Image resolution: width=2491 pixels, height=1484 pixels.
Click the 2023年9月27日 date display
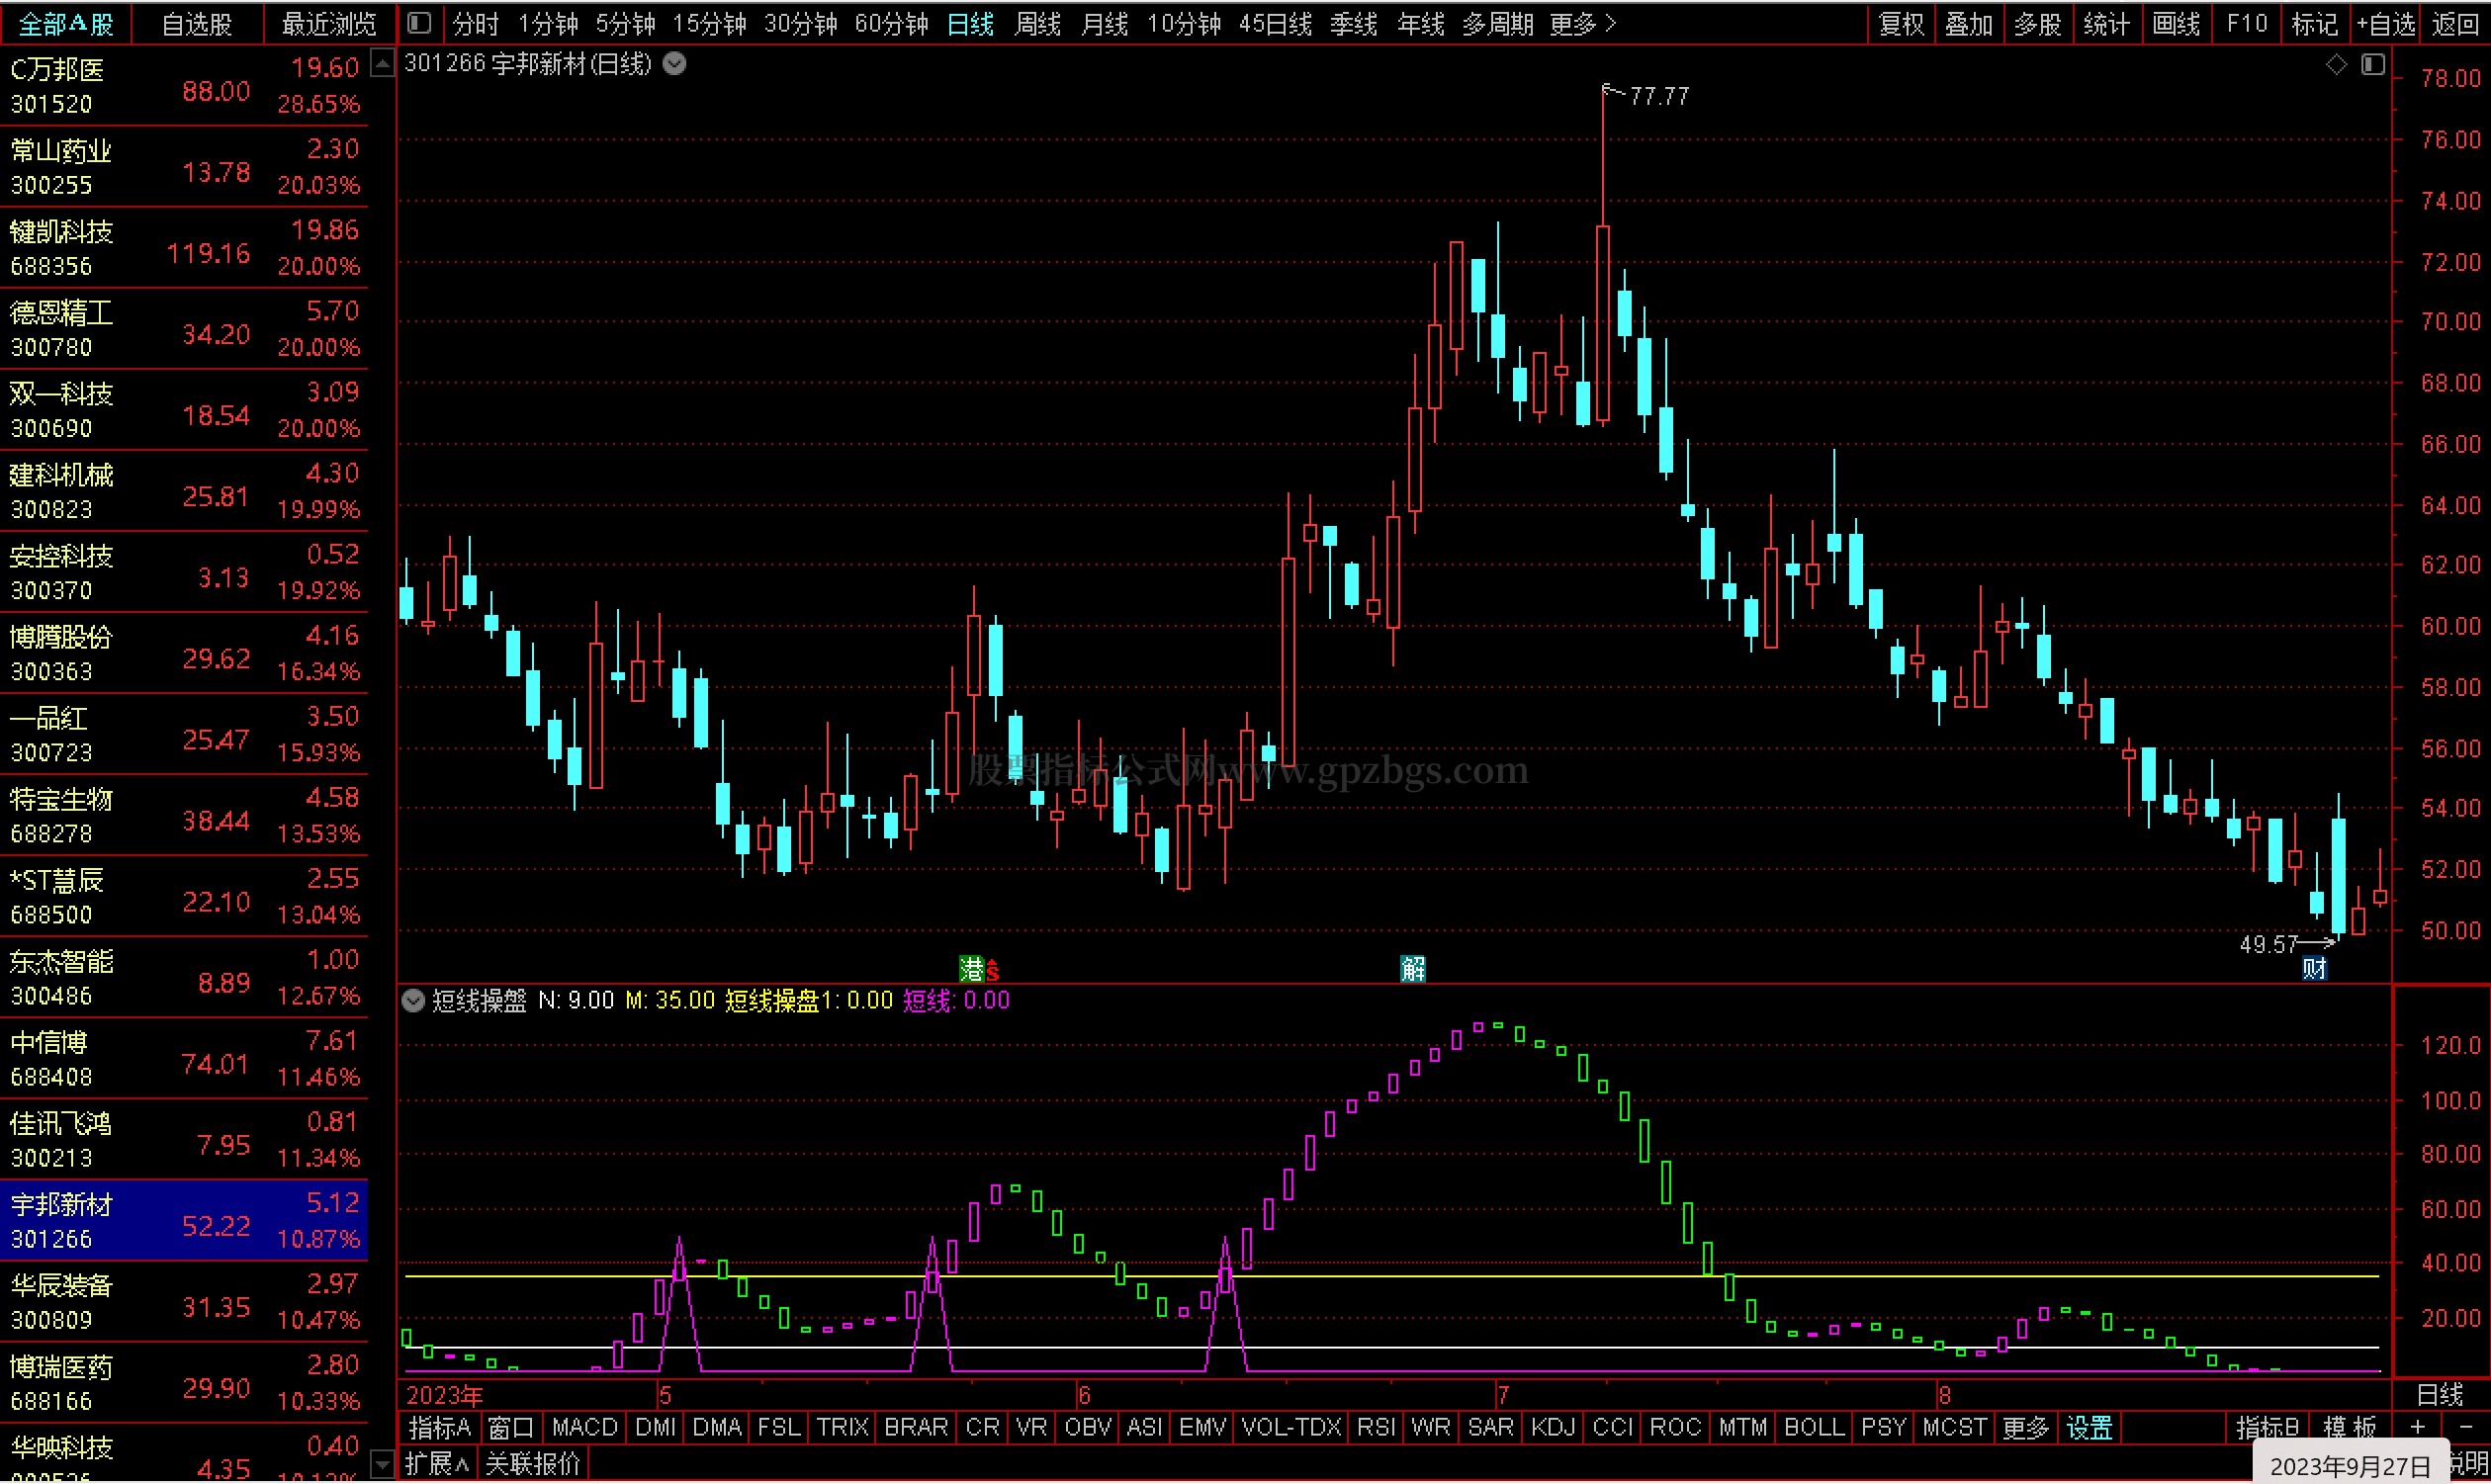(2349, 1467)
